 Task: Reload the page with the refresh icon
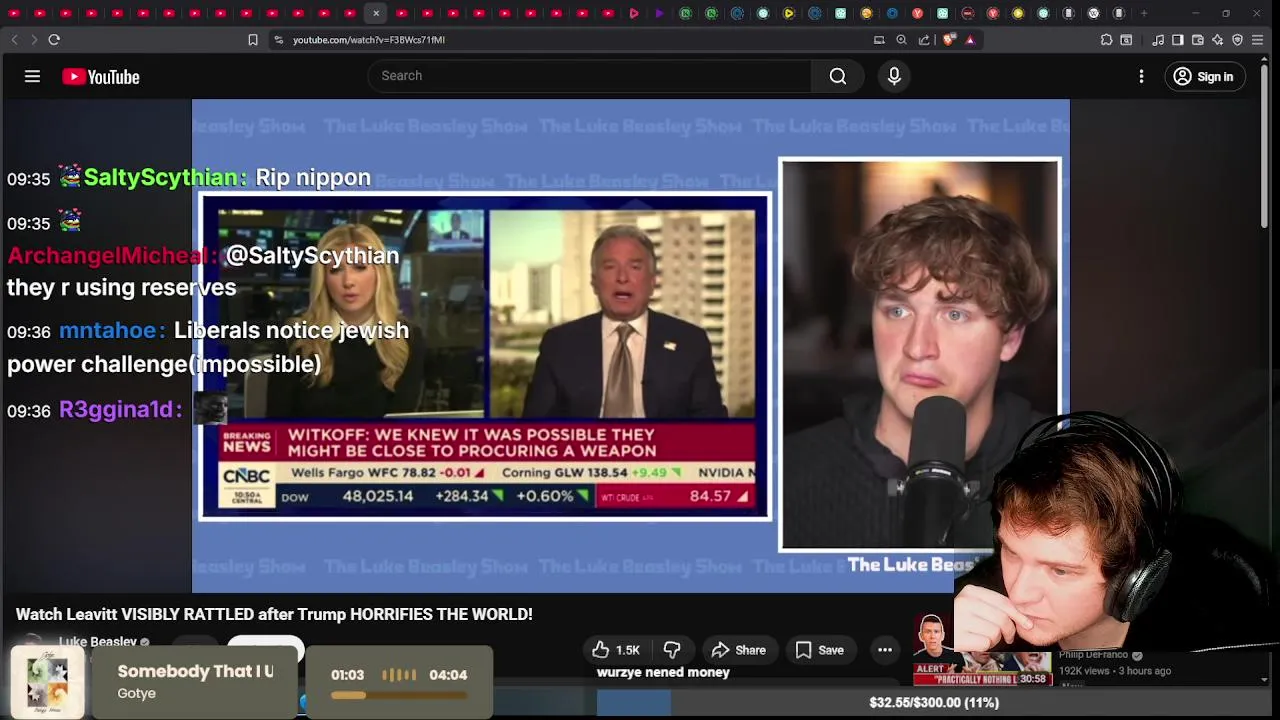tap(54, 40)
